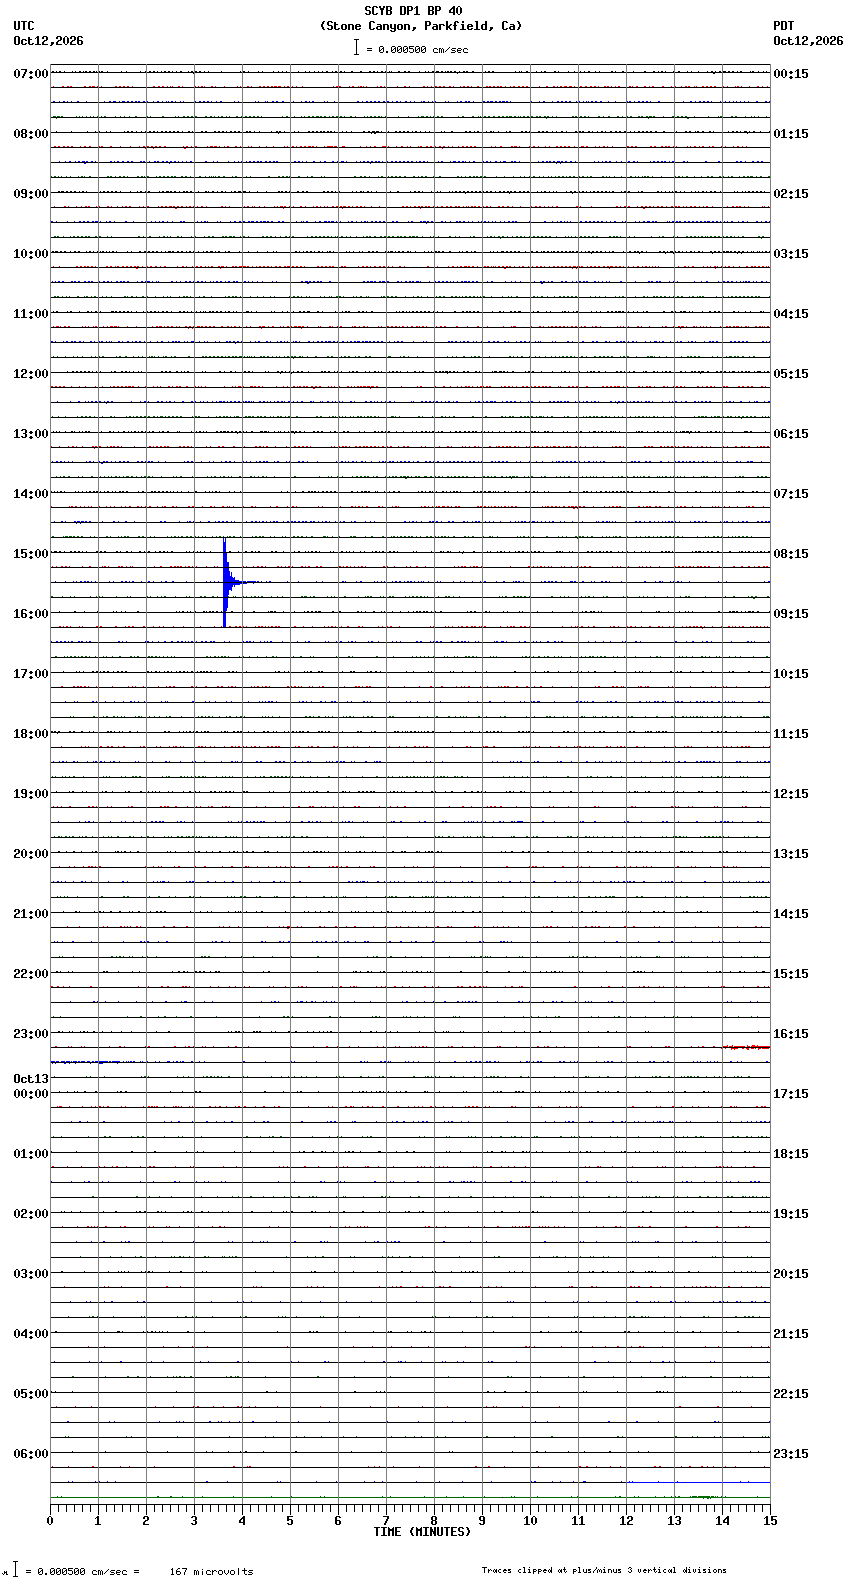Select the 20:00 UTC time label

(x=31, y=854)
